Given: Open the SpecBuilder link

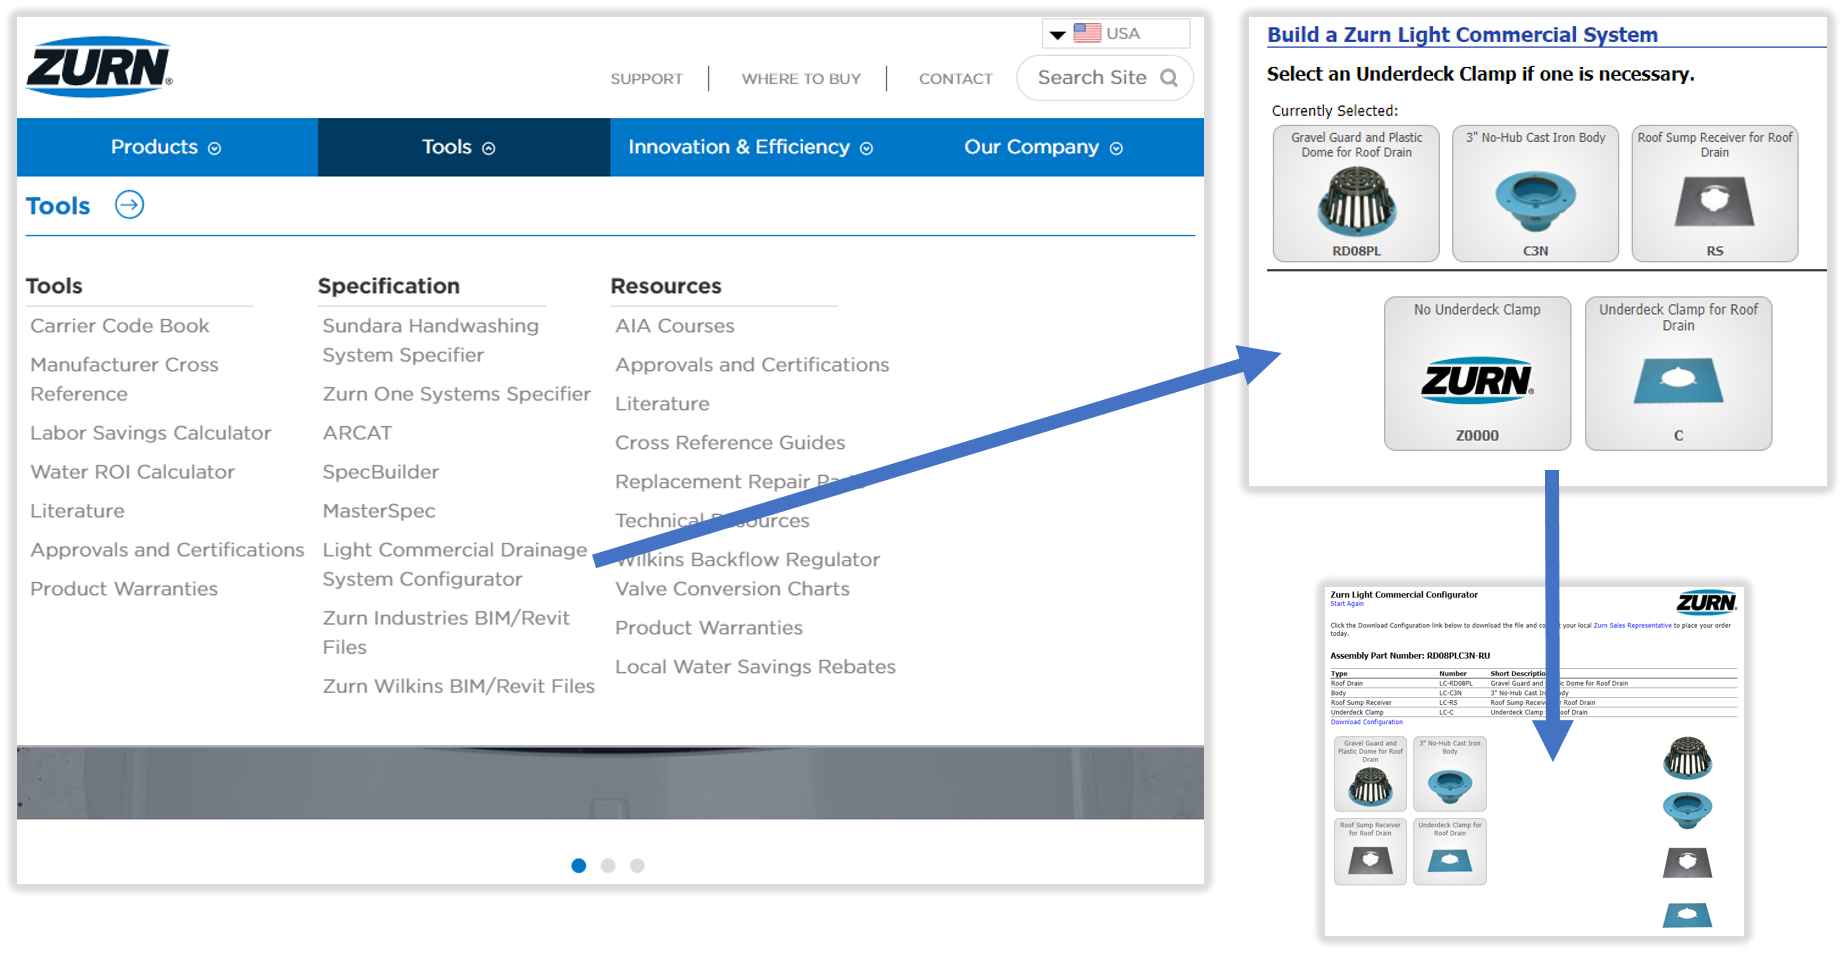Looking at the screenshot, I should [381, 472].
